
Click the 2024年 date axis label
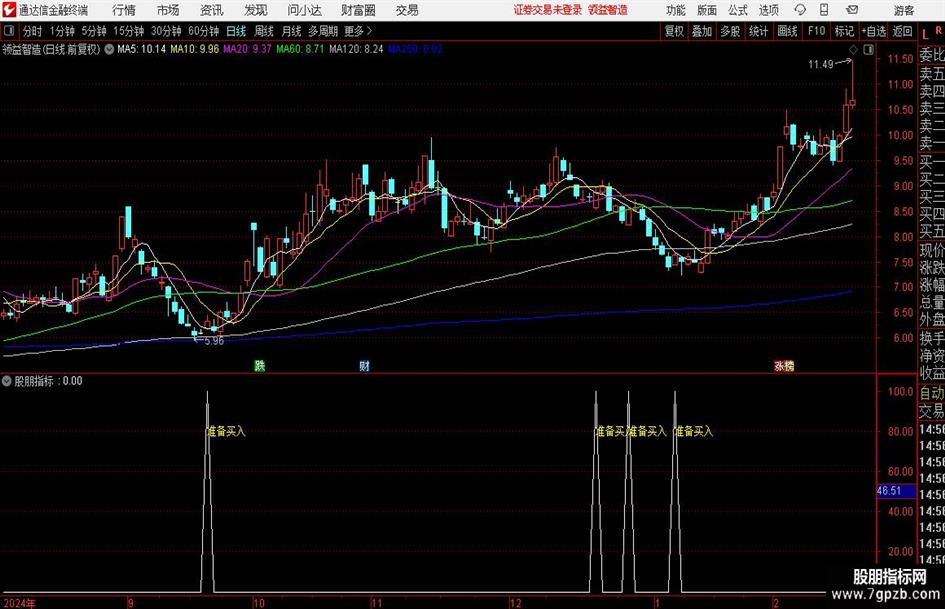click(x=19, y=603)
